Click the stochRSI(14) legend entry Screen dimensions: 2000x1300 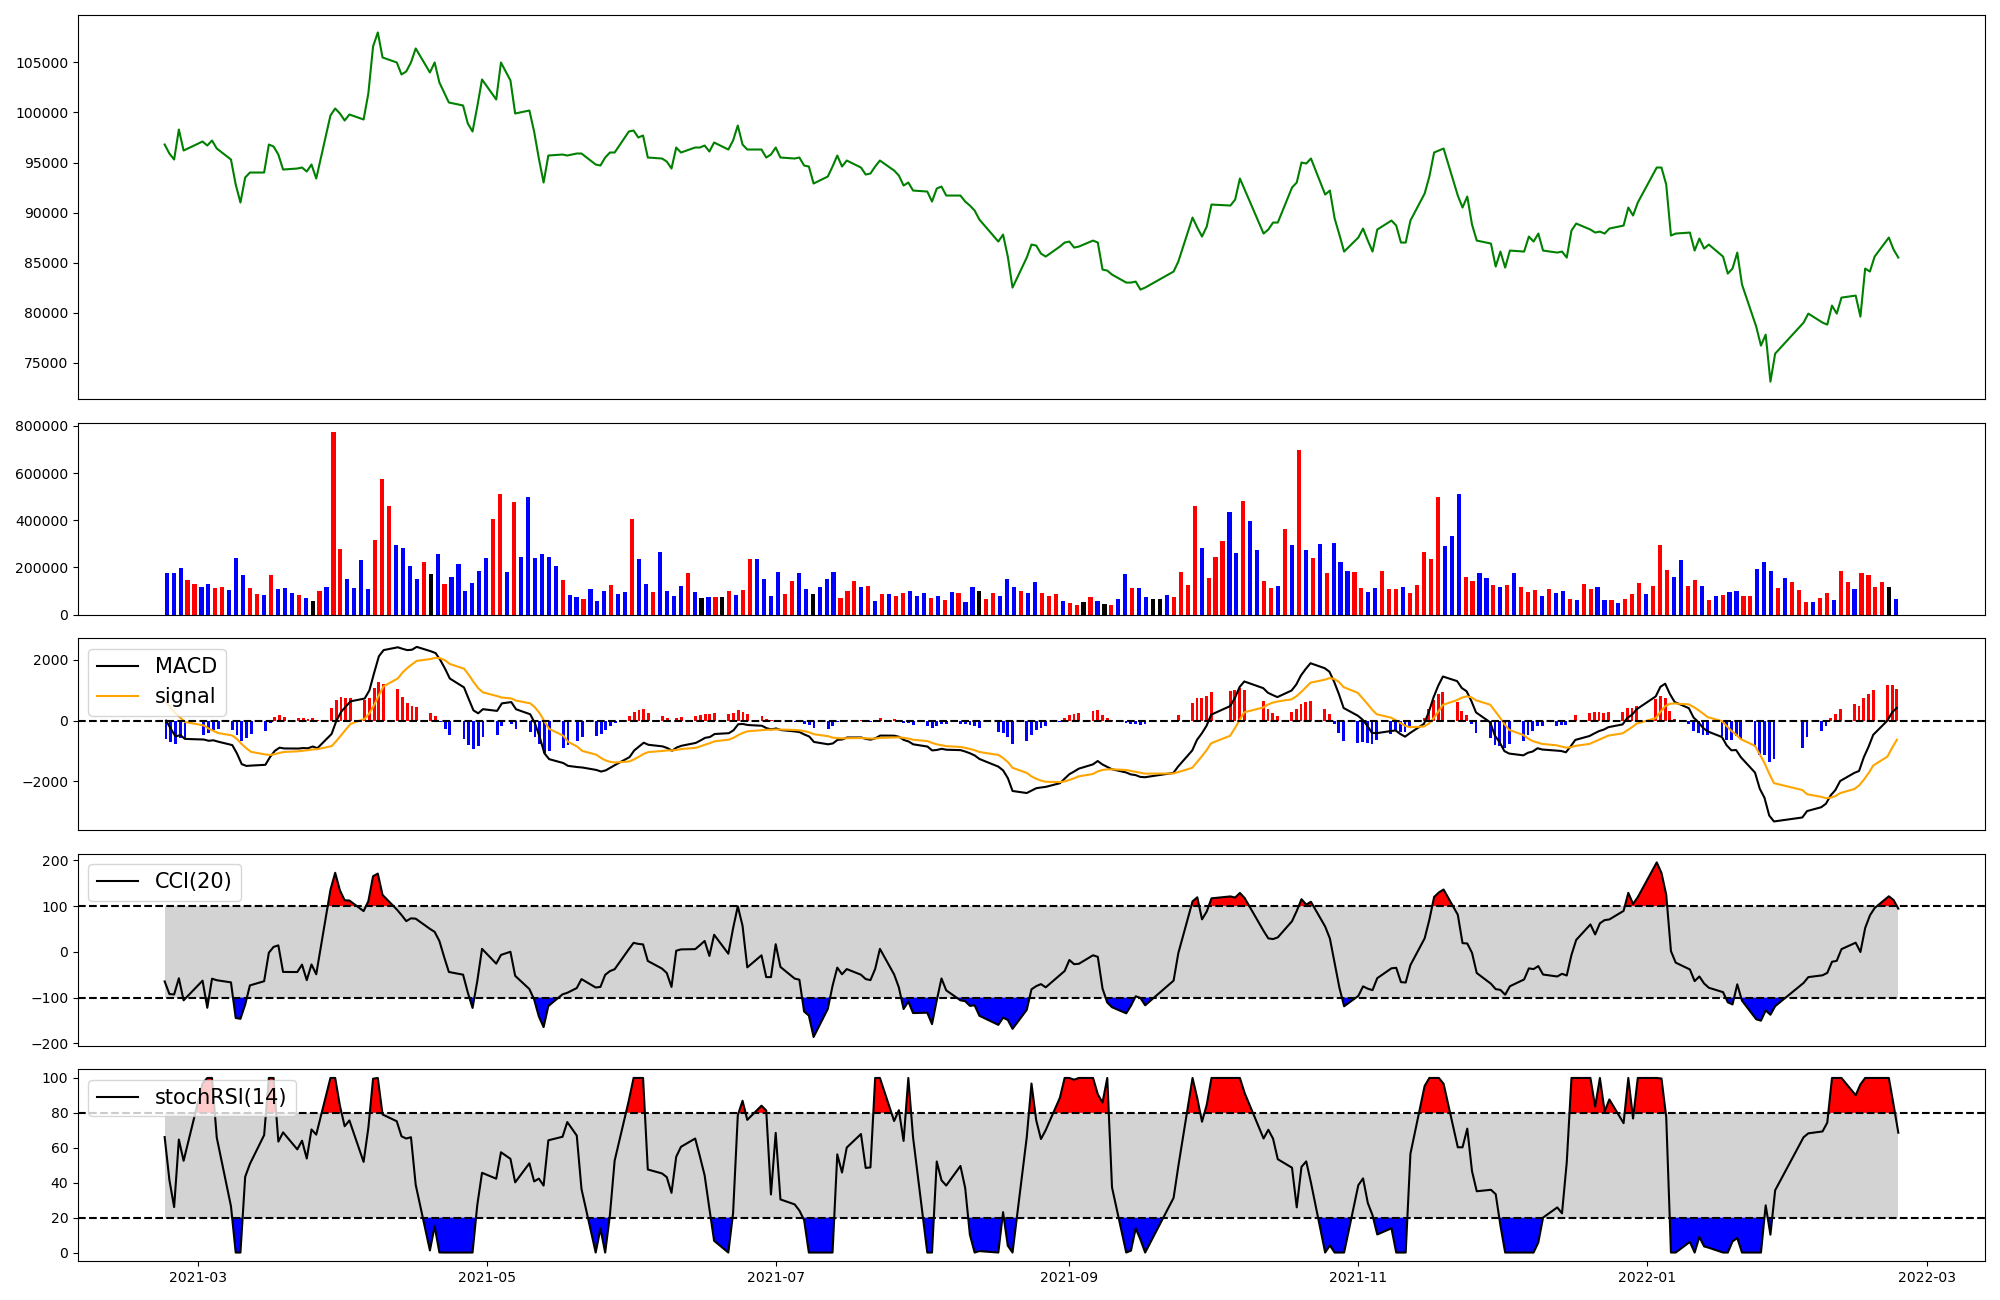(219, 1097)
